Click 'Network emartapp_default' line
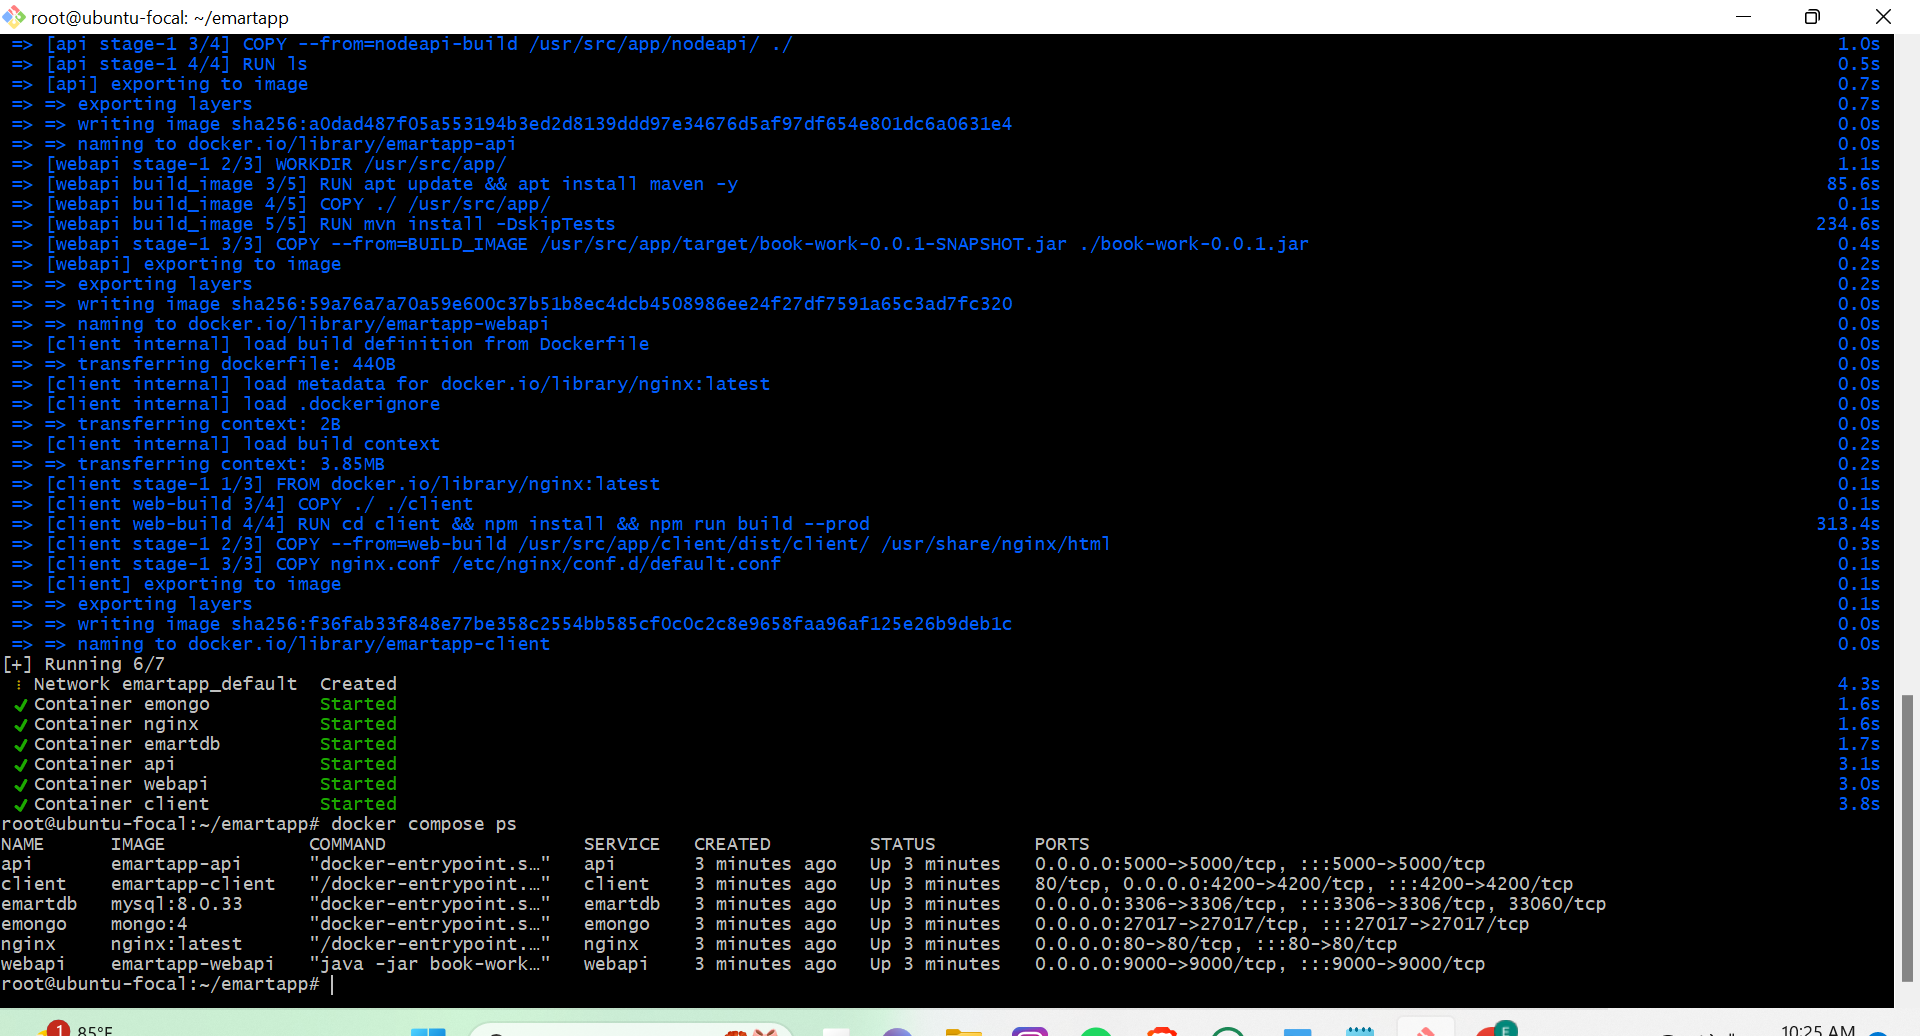Image resolution: width=1920 pixels, height=1036 pixels. [166, 684]
